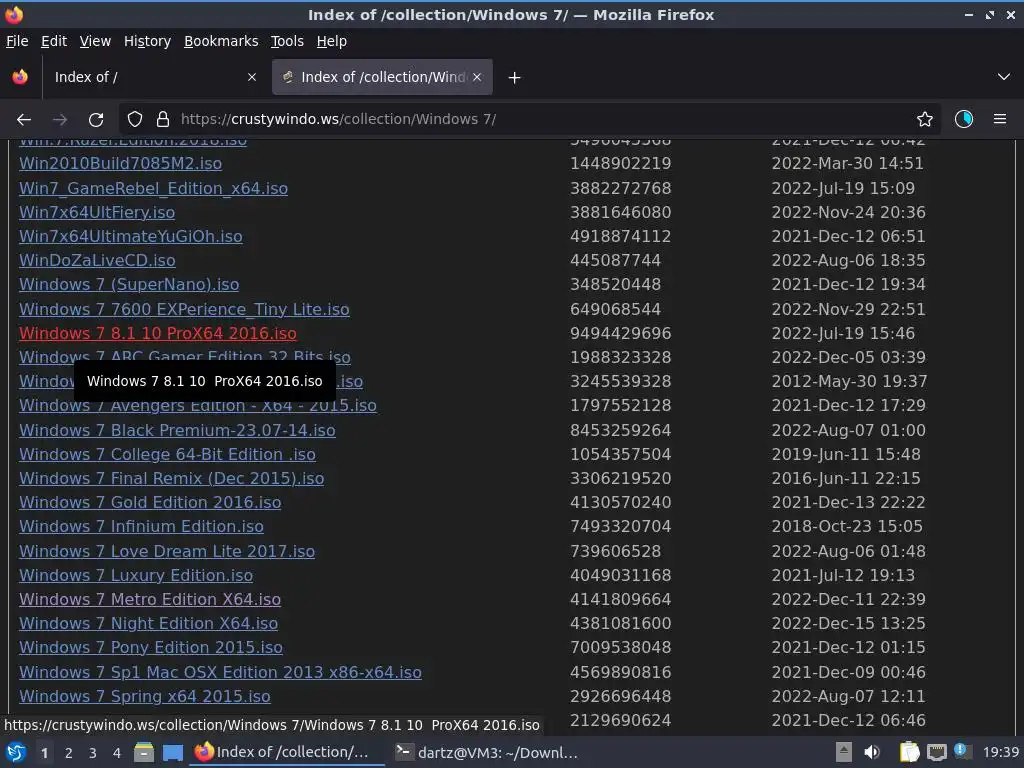1024x768 pixels.
Task: Open Win2010Build7085M2.iso link
Action: (x=120, y=163)
